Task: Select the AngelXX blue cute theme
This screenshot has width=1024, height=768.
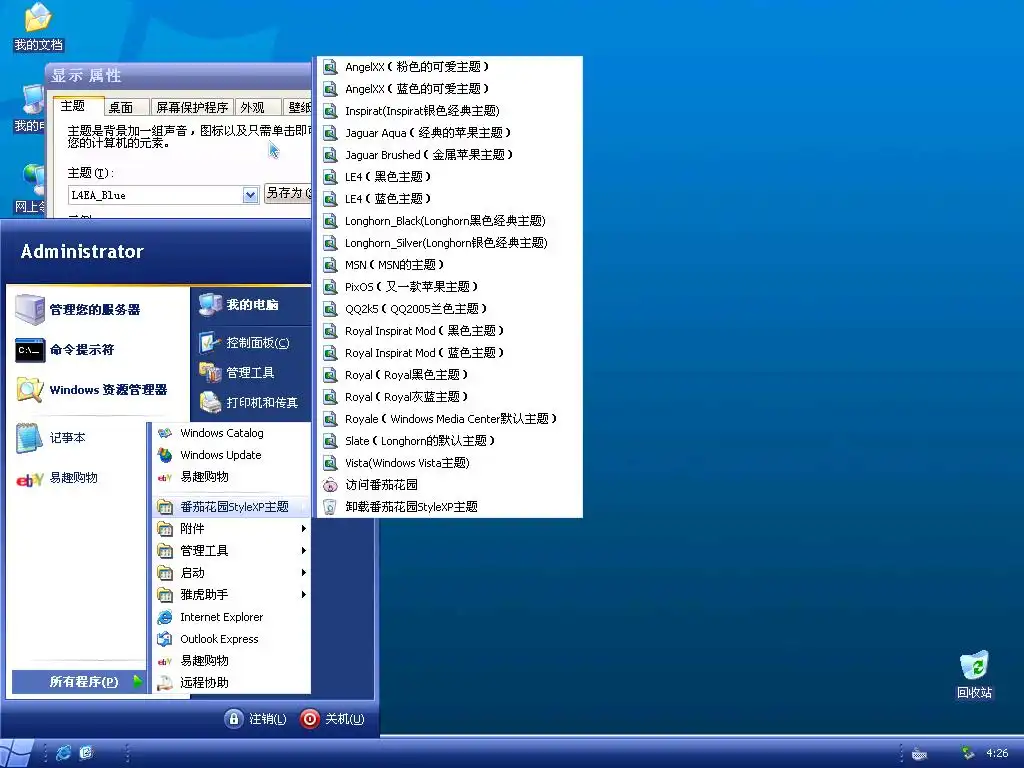Action: (x=450, y=89)
